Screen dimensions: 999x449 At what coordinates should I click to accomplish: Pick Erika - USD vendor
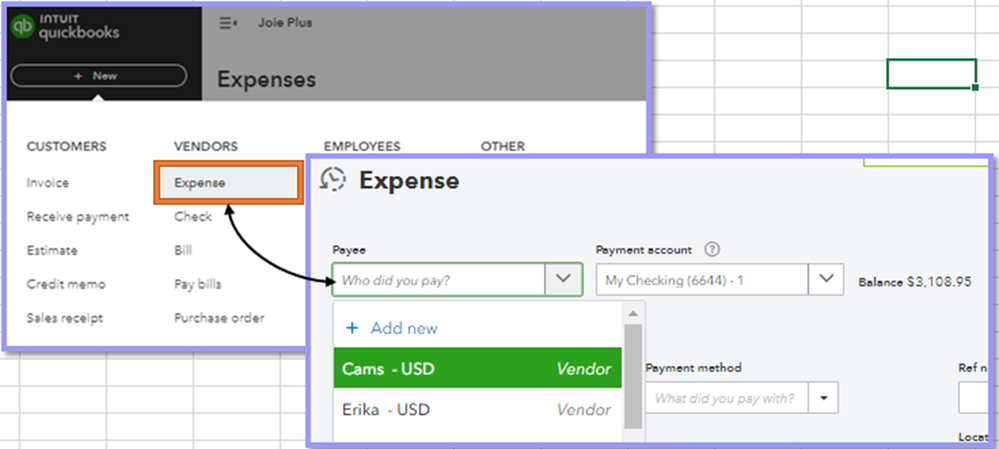pos(477,410)
